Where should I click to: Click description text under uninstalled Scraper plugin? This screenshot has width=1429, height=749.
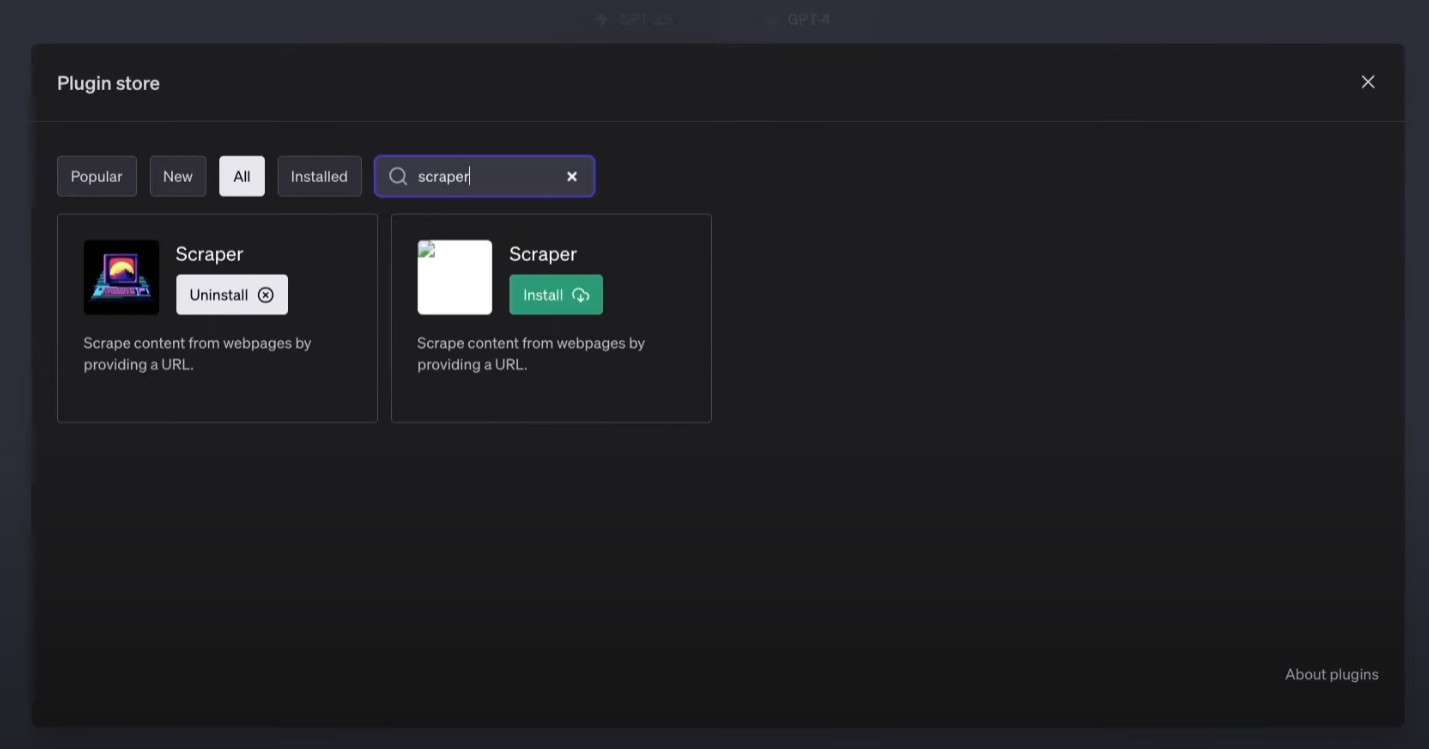pos(531,354)
